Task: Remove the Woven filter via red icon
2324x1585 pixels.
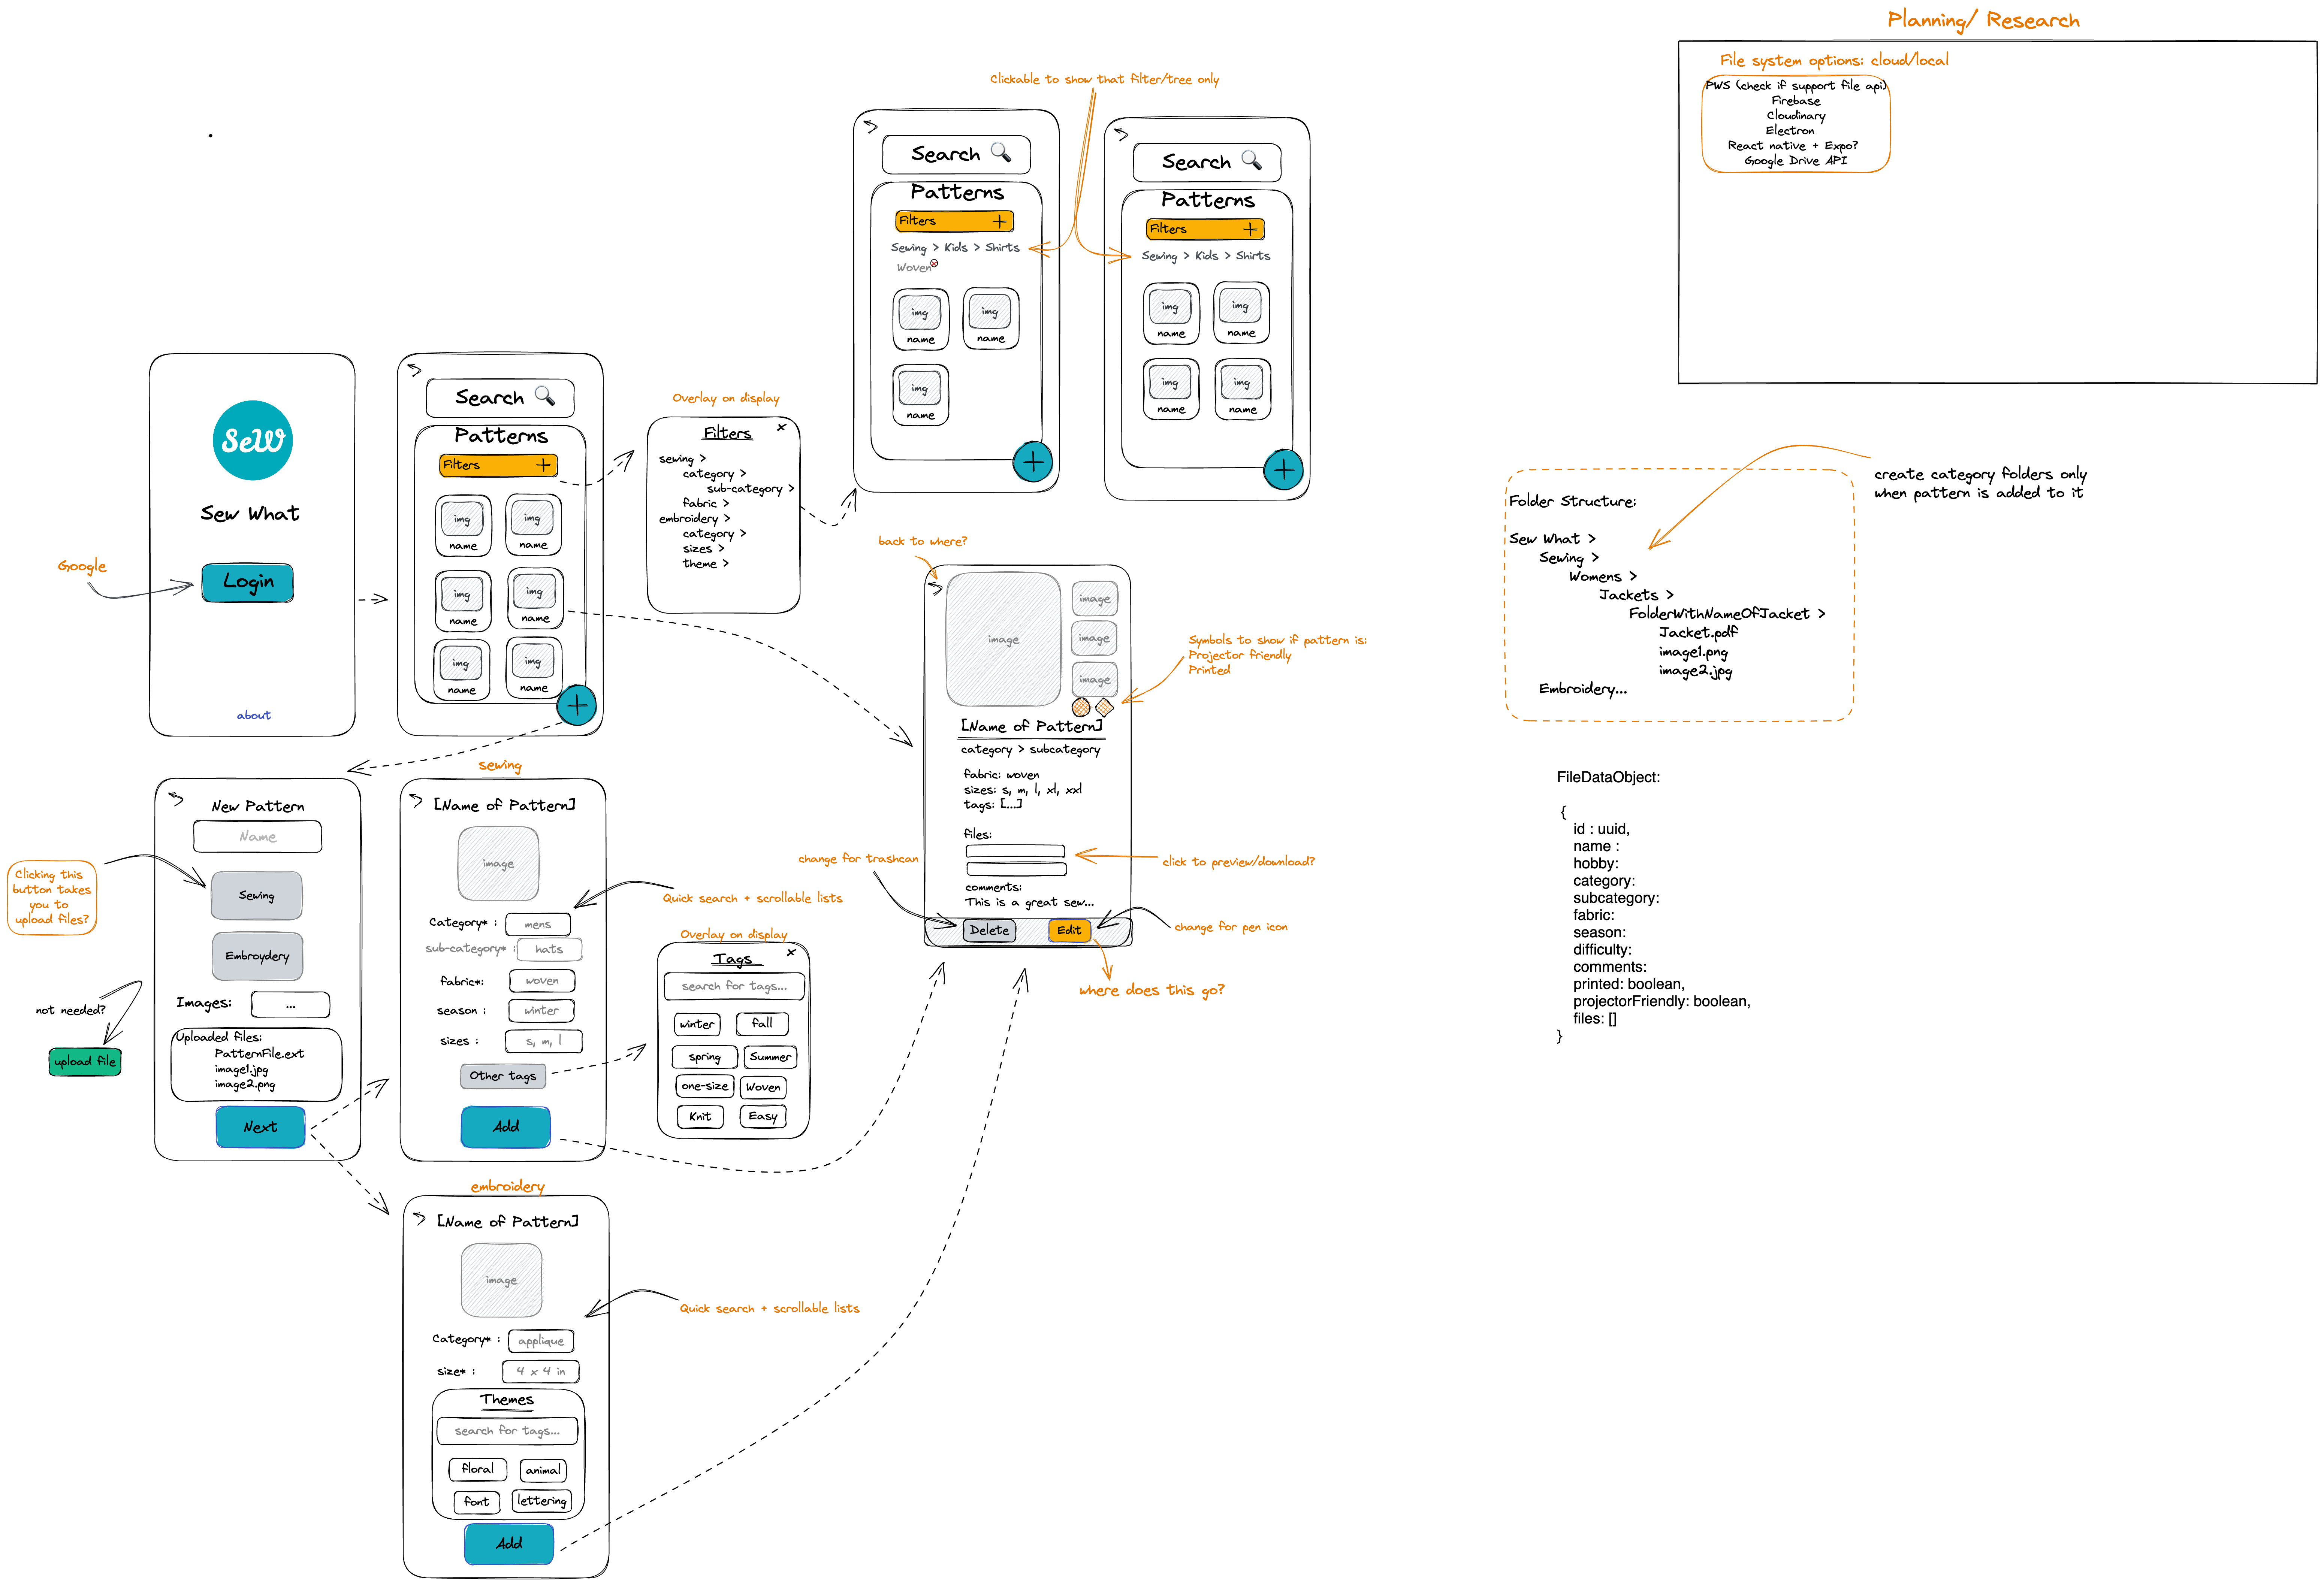Action: coord(934,263)
